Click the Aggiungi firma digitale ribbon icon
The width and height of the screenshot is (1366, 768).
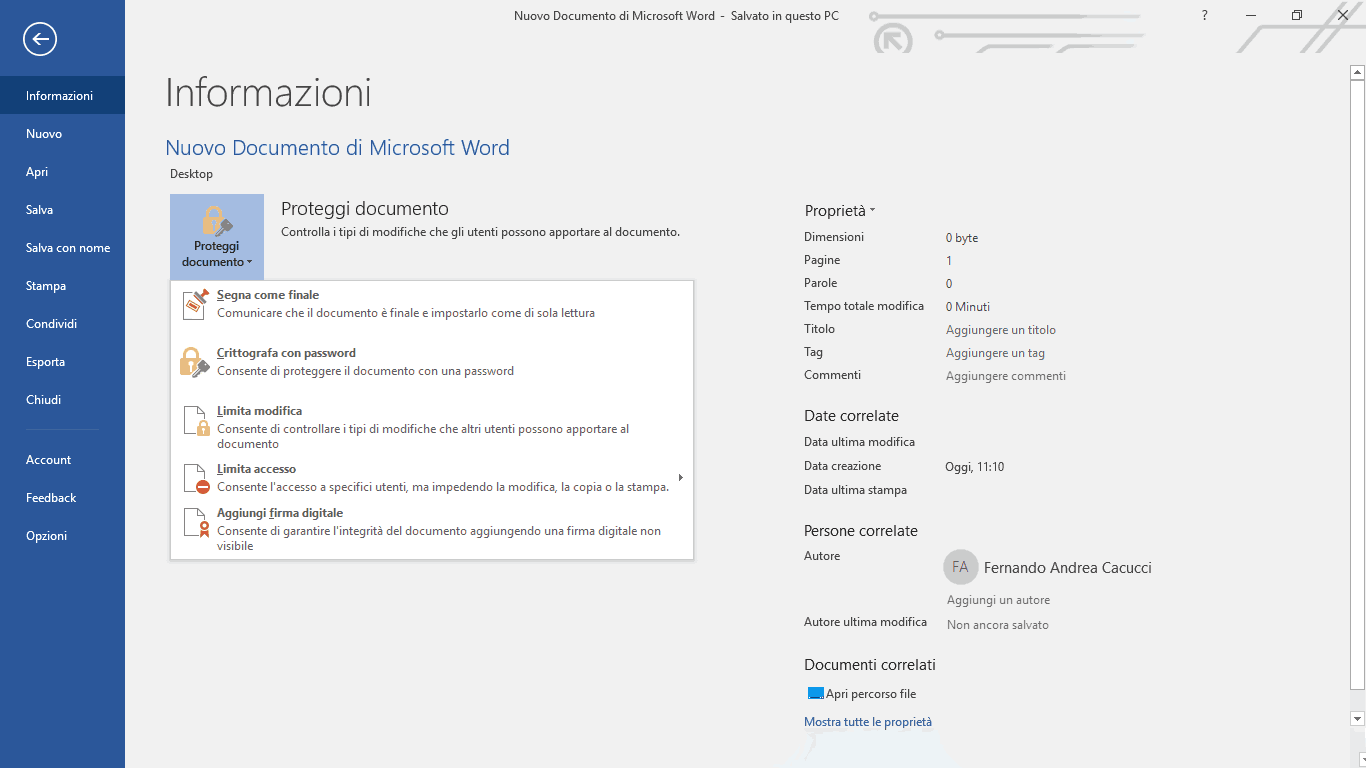(x=197, y=523)
